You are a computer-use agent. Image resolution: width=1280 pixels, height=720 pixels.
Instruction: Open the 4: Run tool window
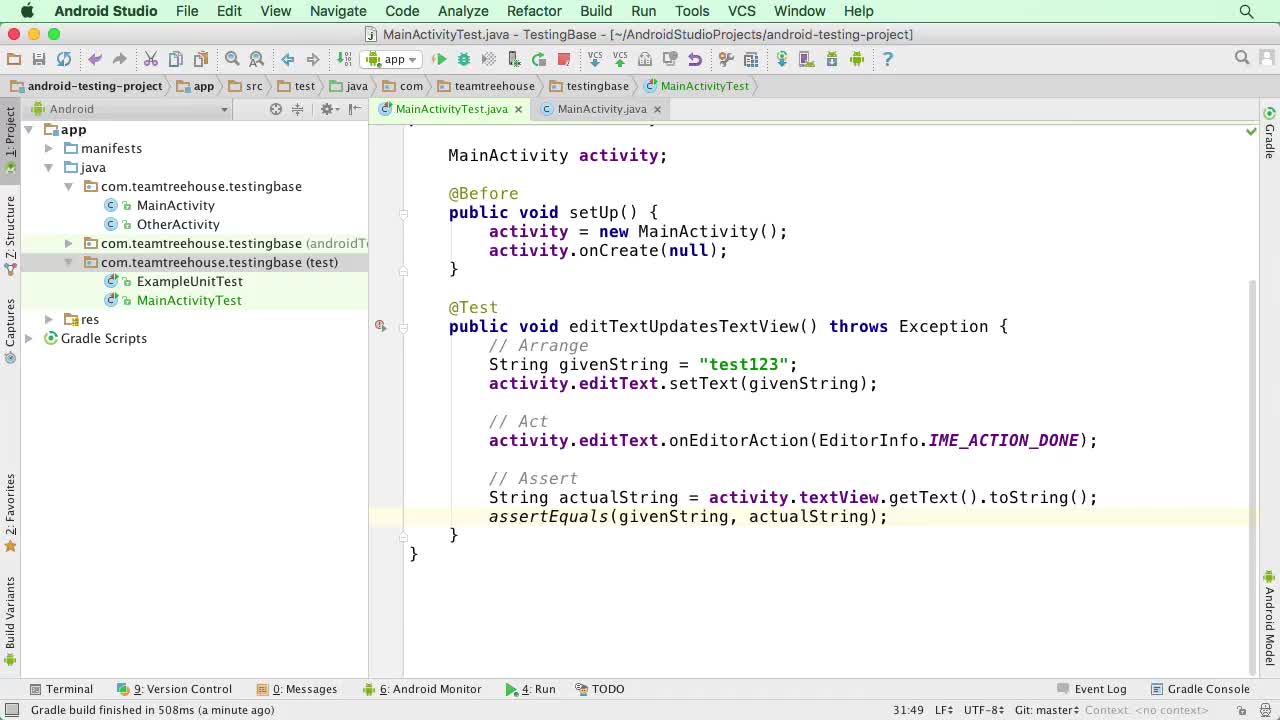click(531, 689)
